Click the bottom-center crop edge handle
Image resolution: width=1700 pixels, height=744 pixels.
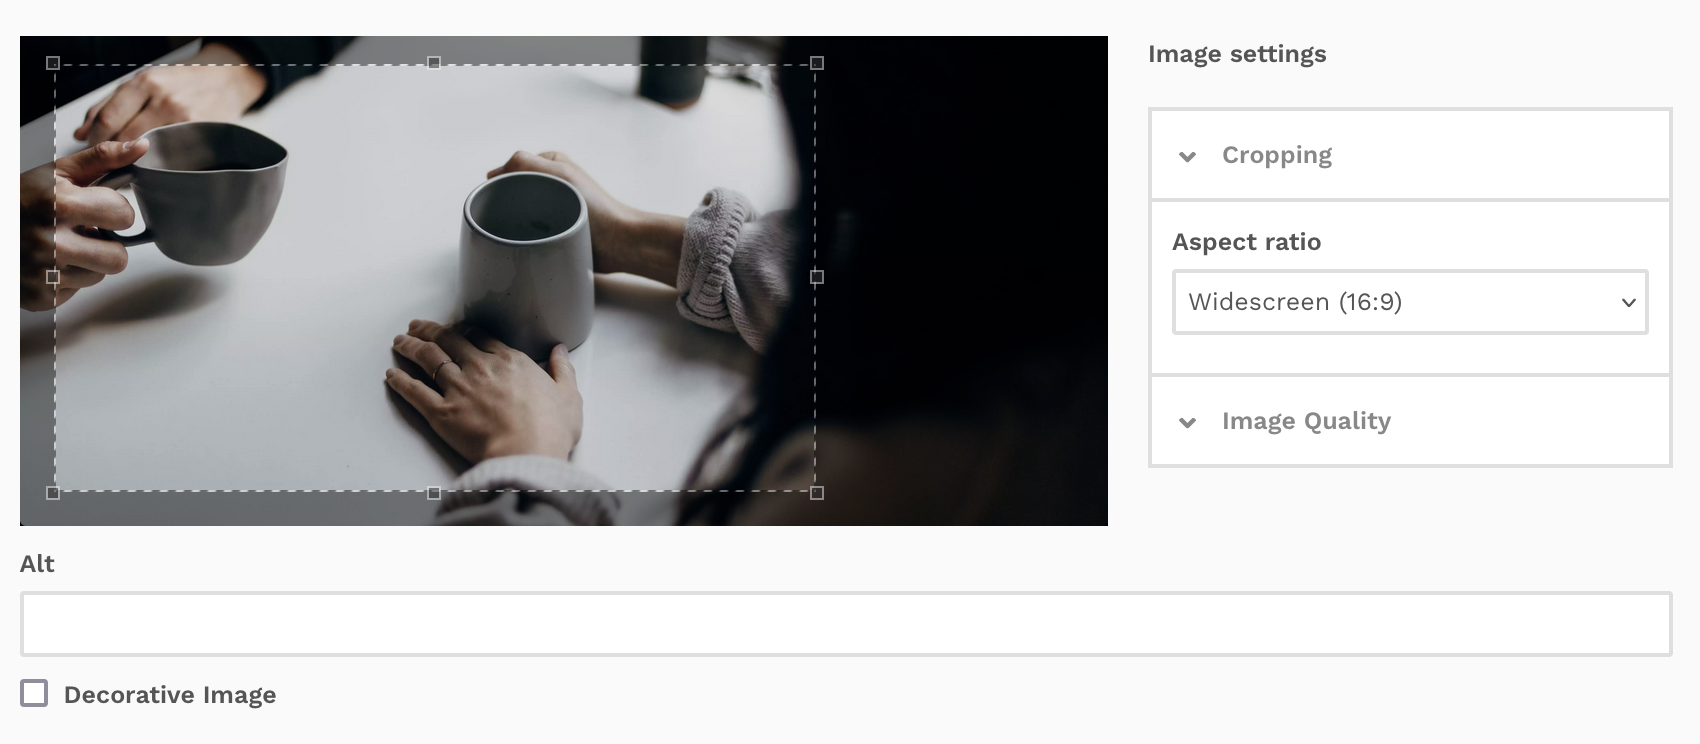click(434, 493)
